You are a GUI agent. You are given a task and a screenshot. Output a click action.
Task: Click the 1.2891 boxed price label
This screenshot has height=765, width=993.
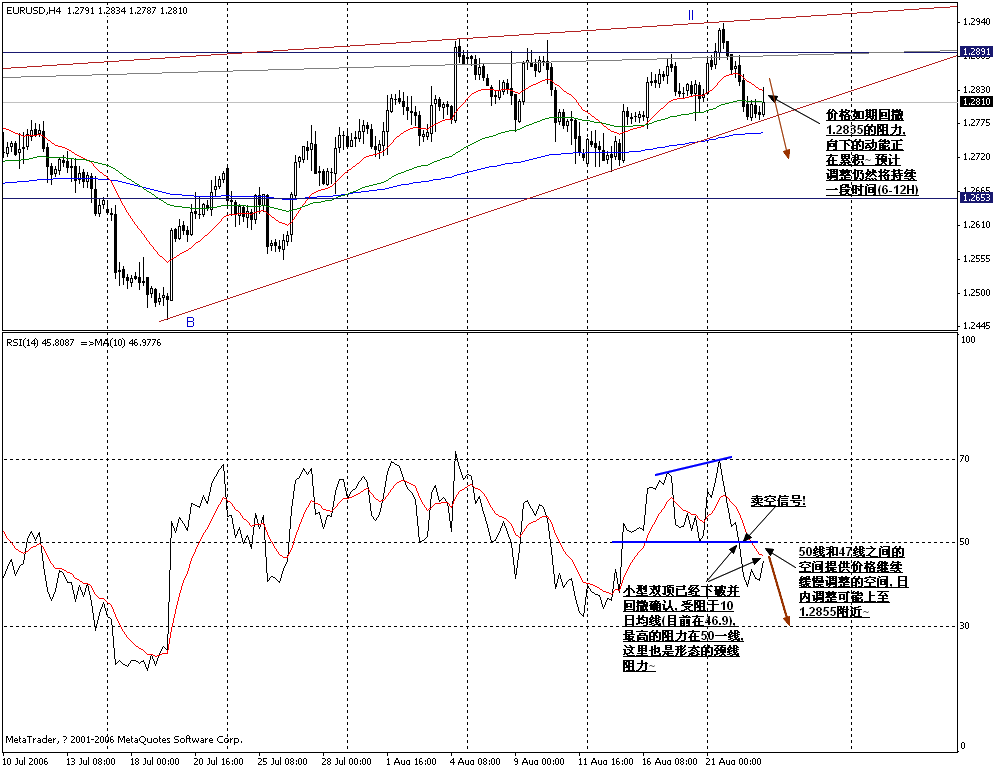click(976, 51)
